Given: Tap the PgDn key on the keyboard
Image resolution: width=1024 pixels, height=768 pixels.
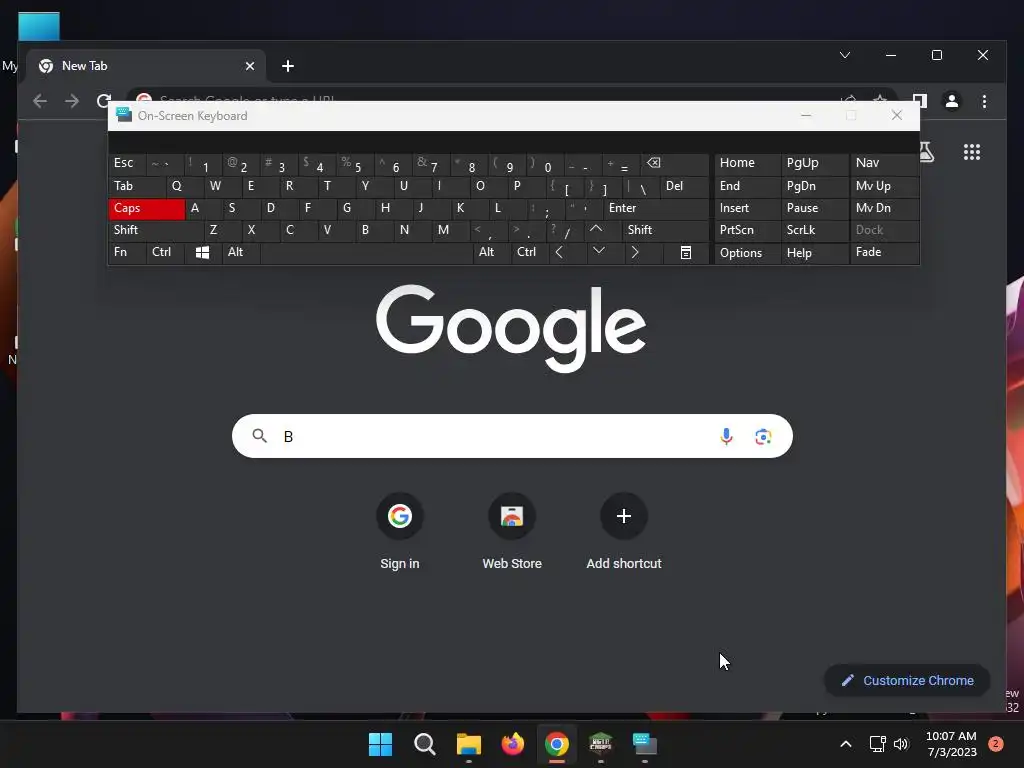Looking at the screenshot, I should pos(814,186).
